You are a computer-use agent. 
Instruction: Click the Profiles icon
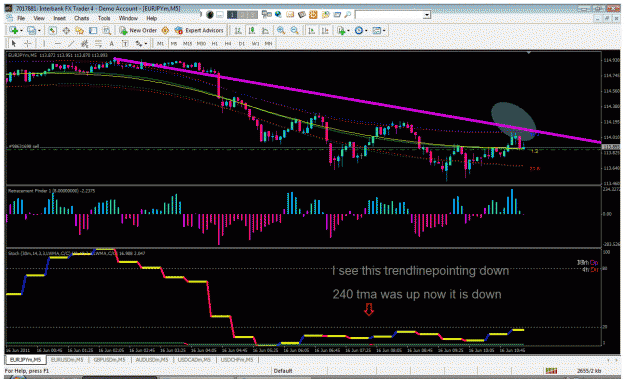pos(31,31)
